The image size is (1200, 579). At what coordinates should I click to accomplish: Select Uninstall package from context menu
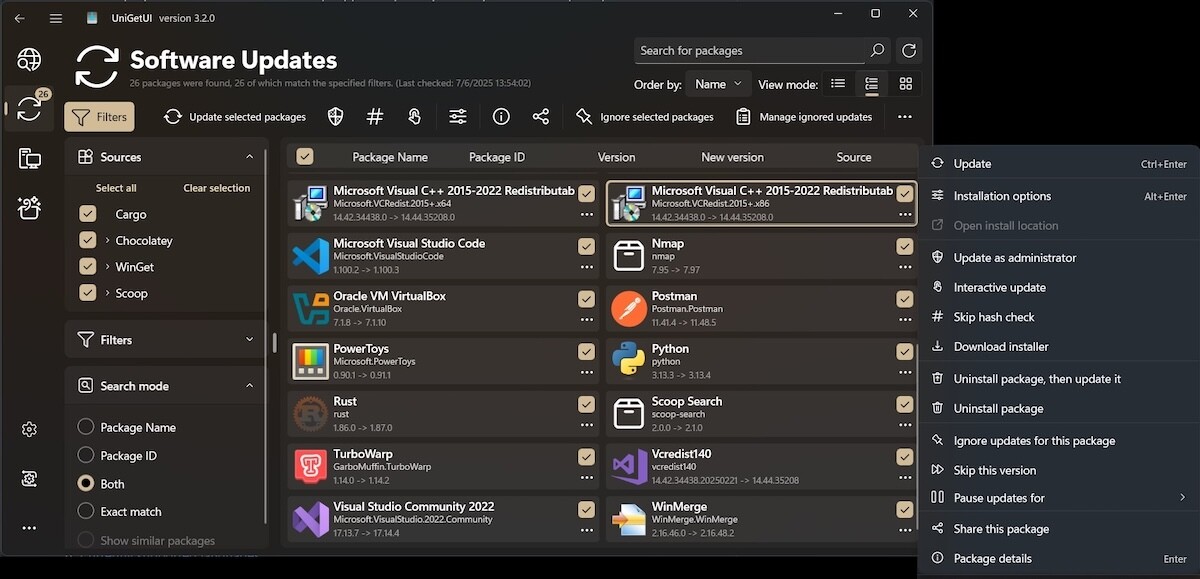pyautogui.click(x=998, y=408)
